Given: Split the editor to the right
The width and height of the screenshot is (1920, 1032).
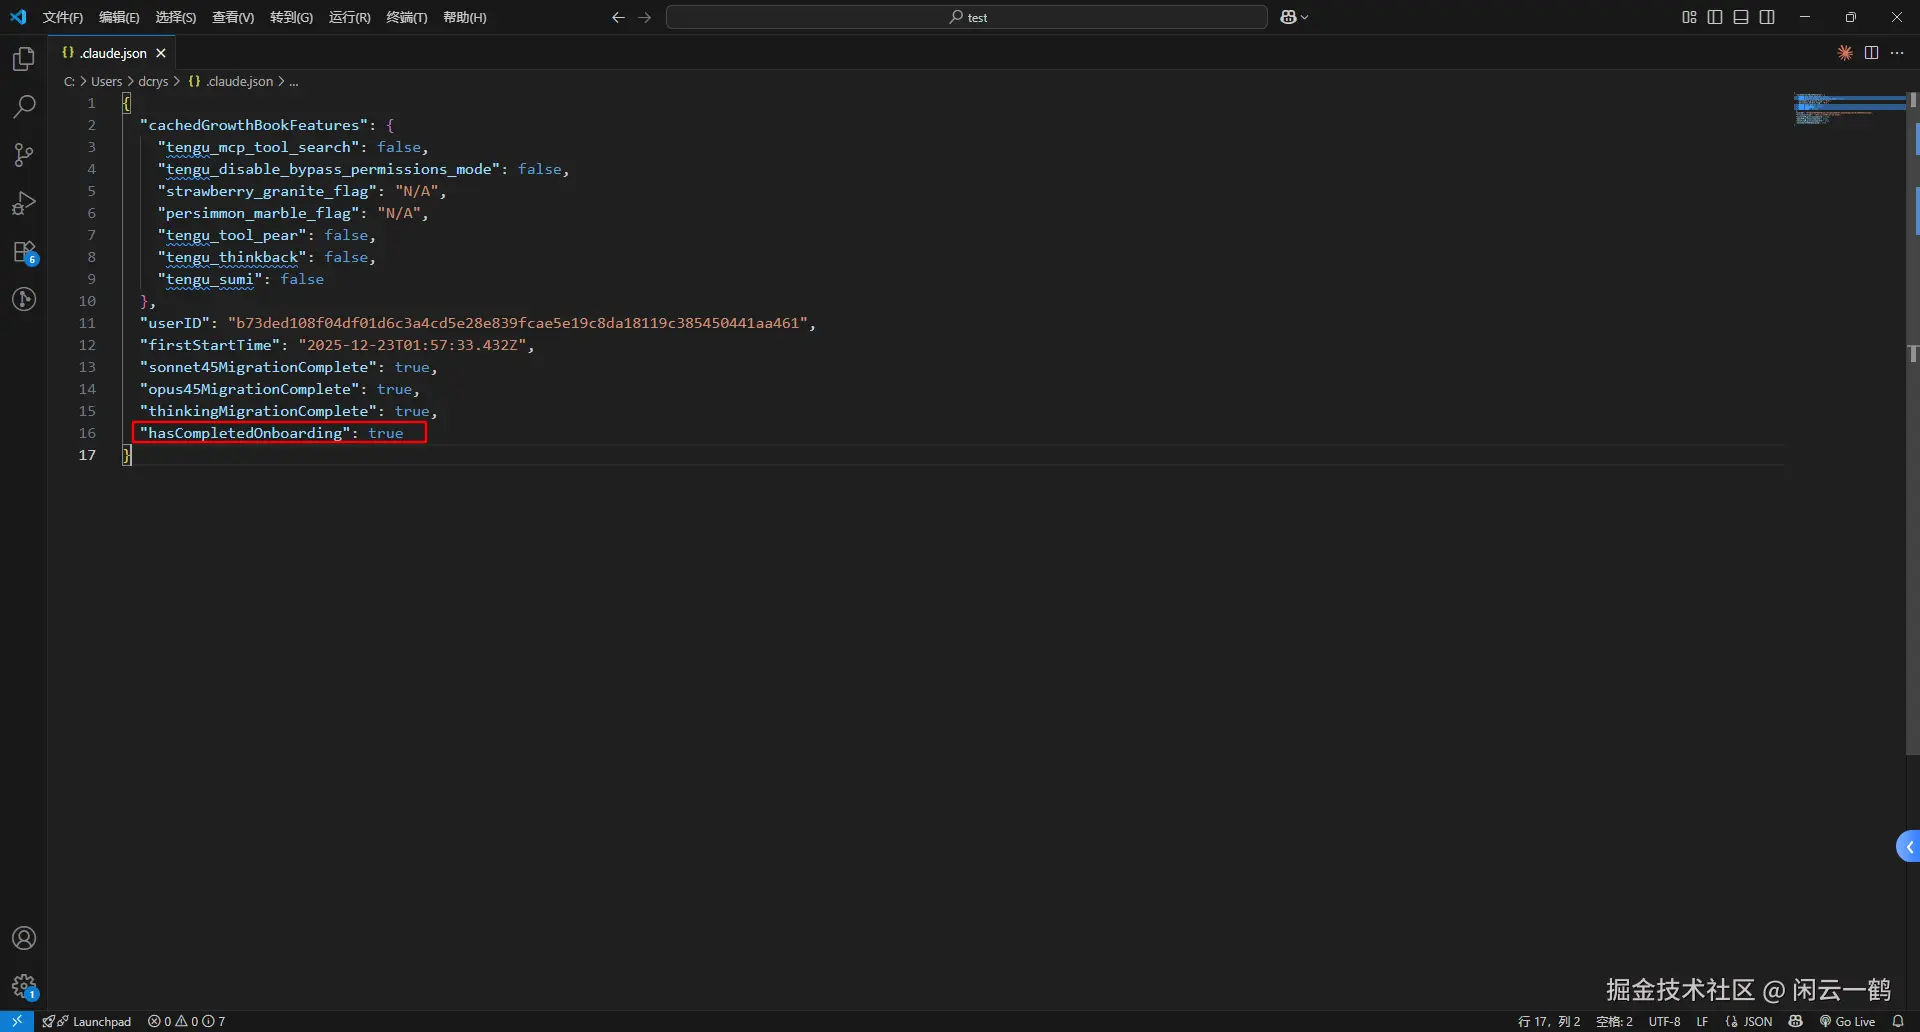Looking at the screenshot, I should point(1871,53).
